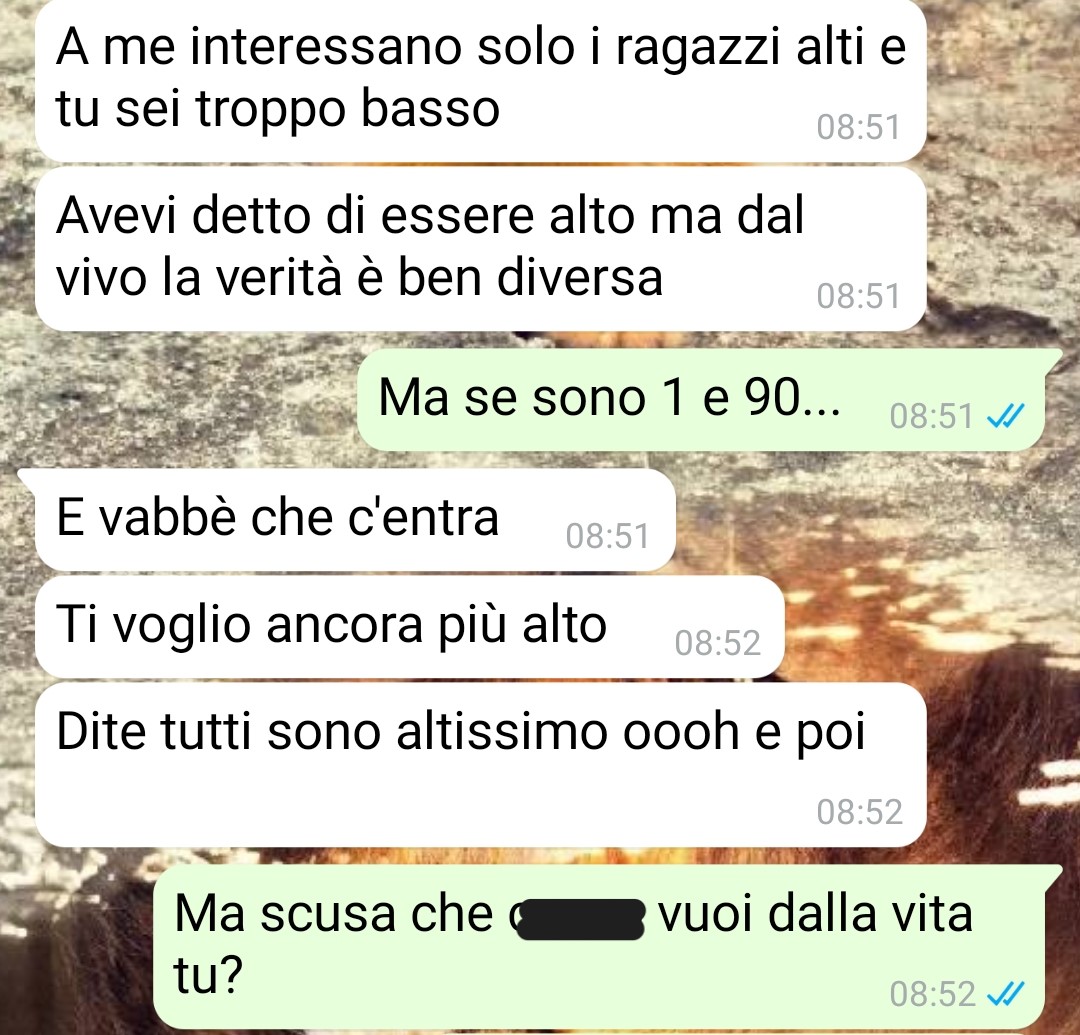Click blue read receipt ticks on "vuoi dalla vita" message
The height and width of the screenshot is (1035, 1080).
point(1006,994)
